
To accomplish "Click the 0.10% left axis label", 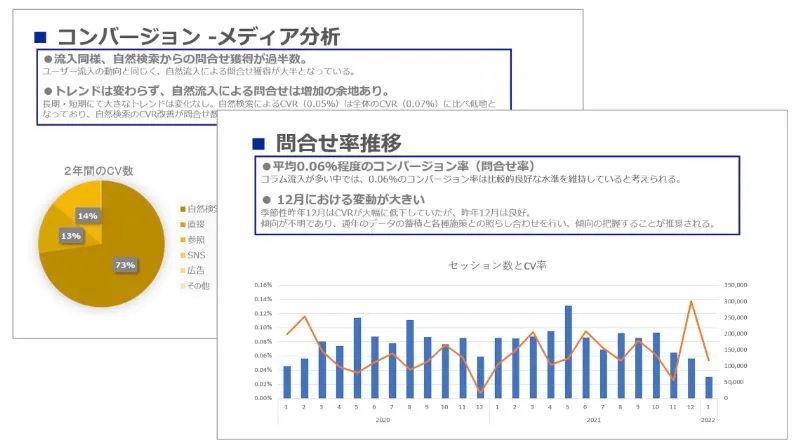I will click(x=263, y=328).
